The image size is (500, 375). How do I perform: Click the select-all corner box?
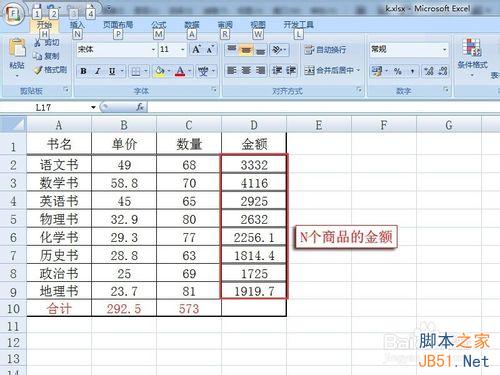(x=13, y=124)
